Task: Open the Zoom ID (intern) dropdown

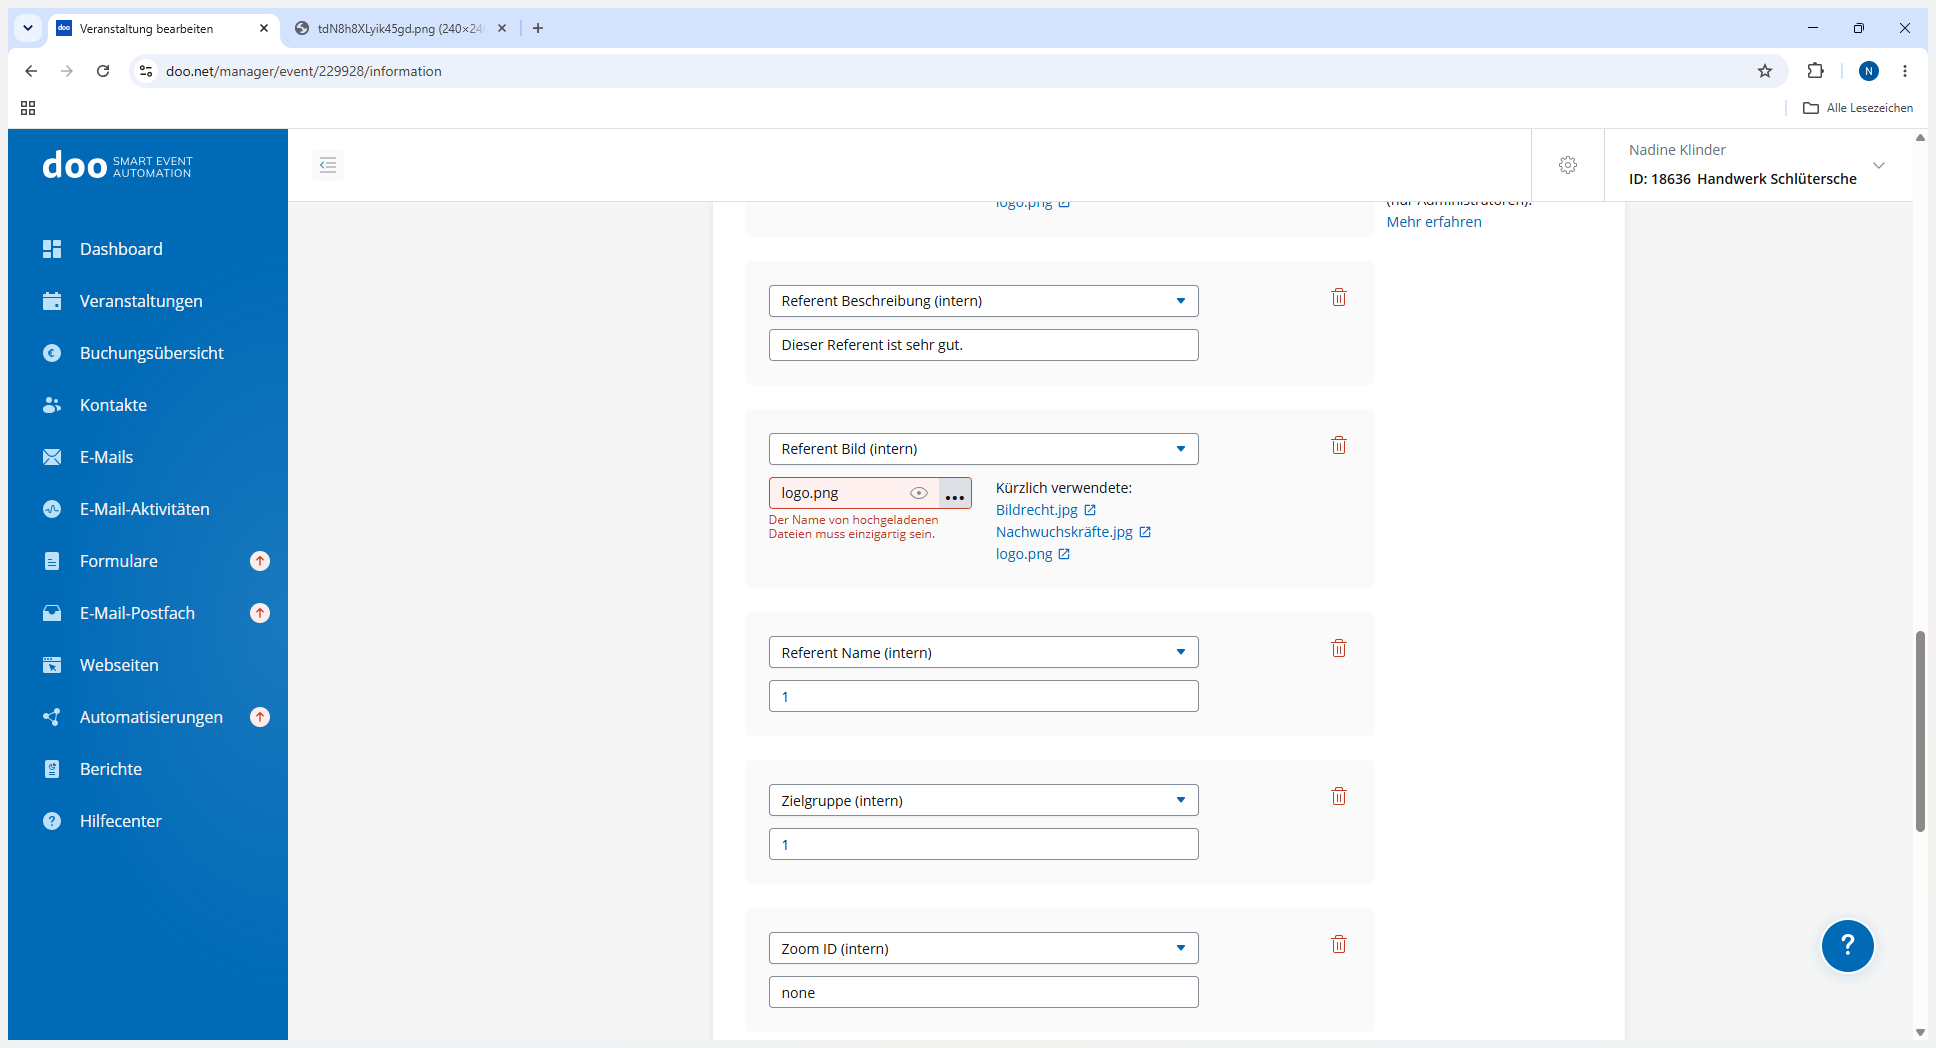Action: pos(984,948)
